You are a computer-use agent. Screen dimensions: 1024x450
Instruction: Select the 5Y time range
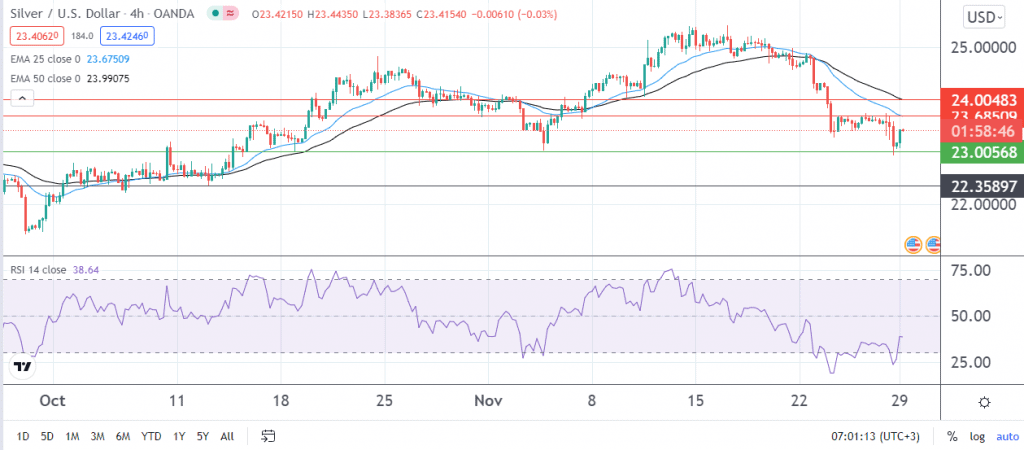202,436
